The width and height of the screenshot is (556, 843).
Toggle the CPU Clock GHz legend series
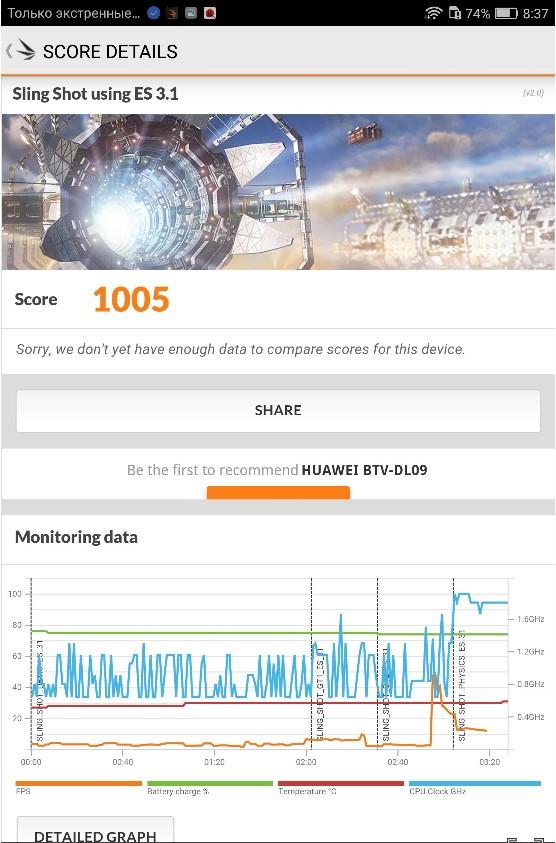474,788
